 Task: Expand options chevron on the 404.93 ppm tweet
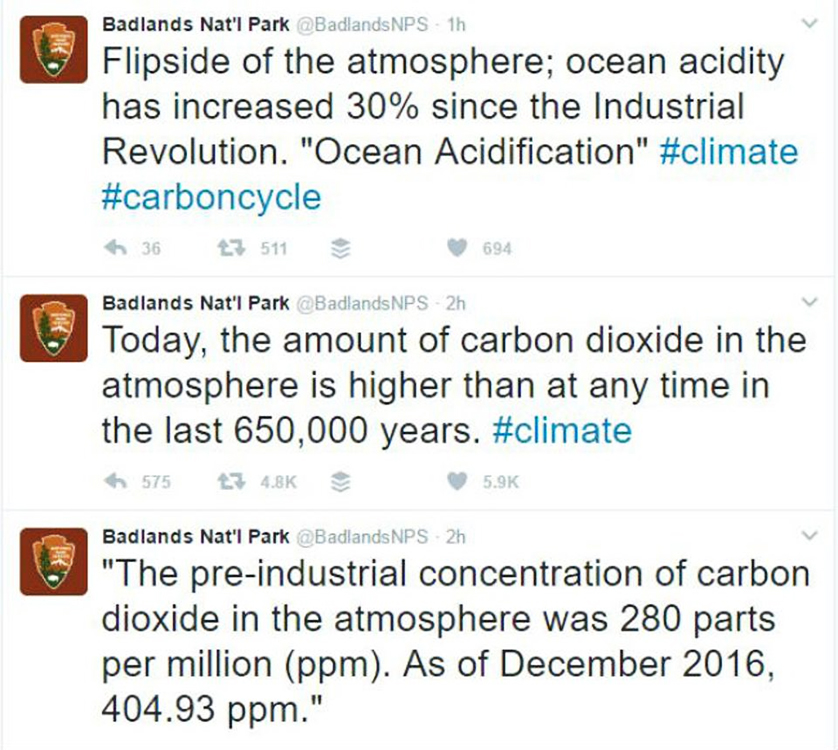811,535
